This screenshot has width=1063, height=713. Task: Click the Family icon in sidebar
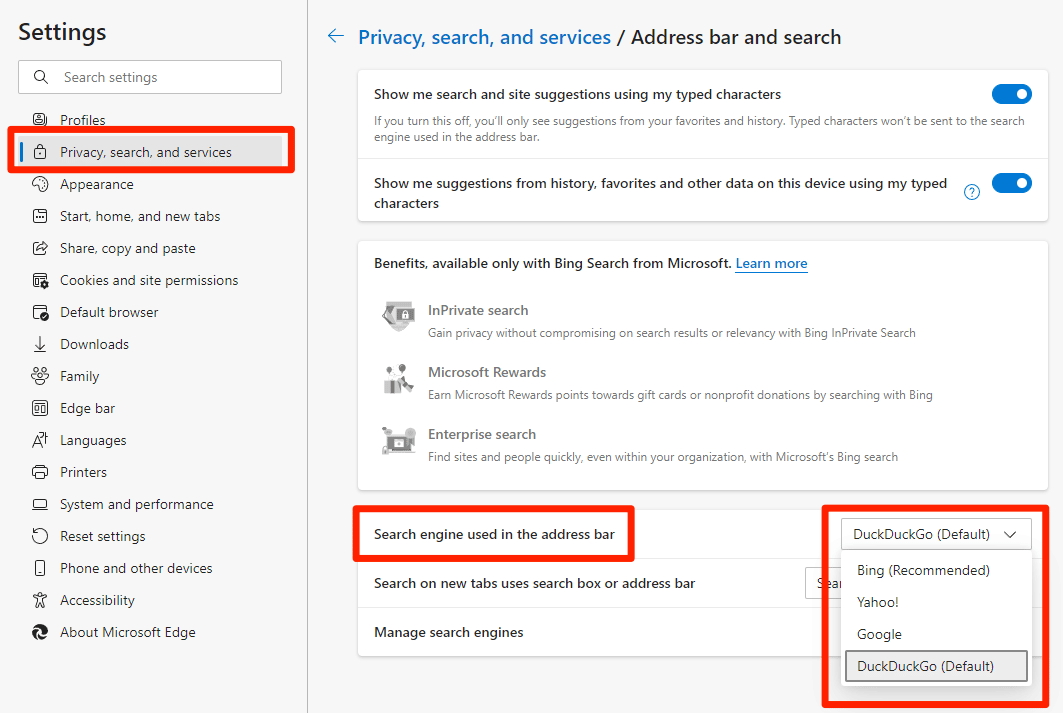(x=40, y=376)
